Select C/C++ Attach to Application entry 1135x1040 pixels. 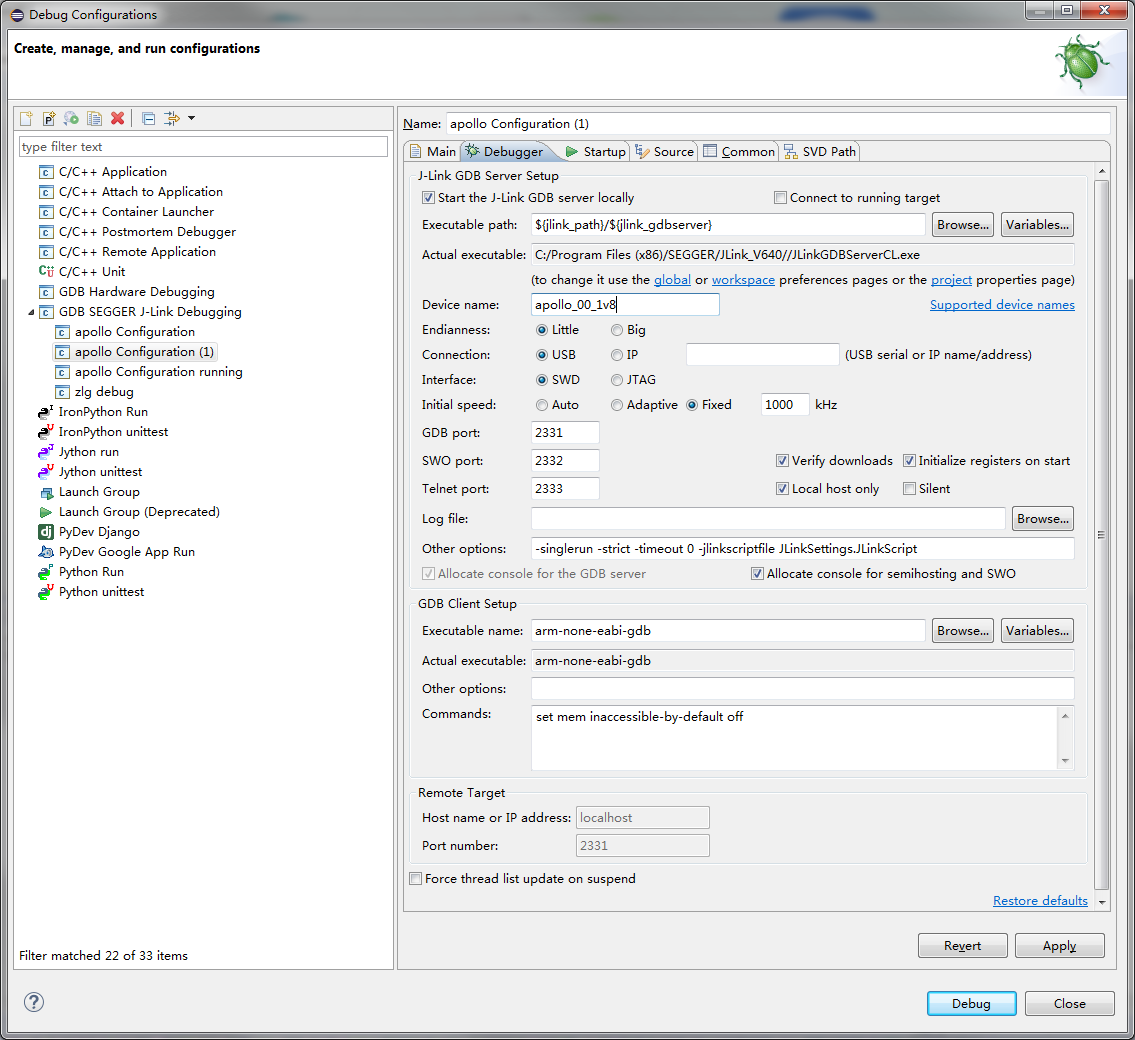click(x=140, y=192)
